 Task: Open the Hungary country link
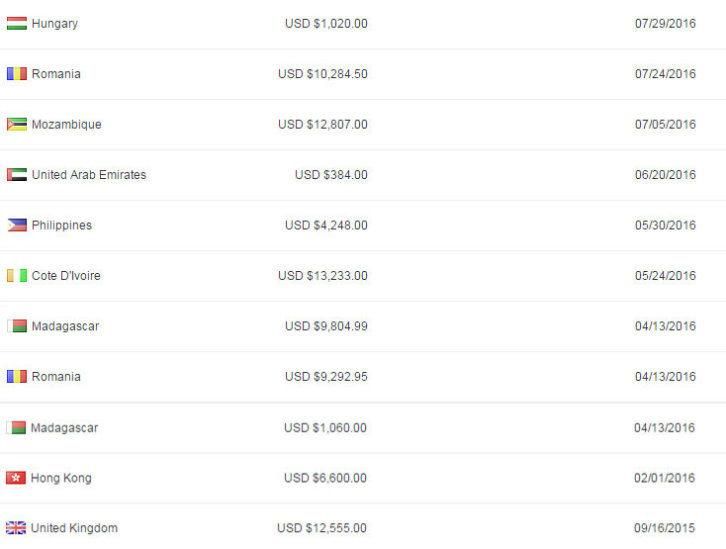(55, 24)
